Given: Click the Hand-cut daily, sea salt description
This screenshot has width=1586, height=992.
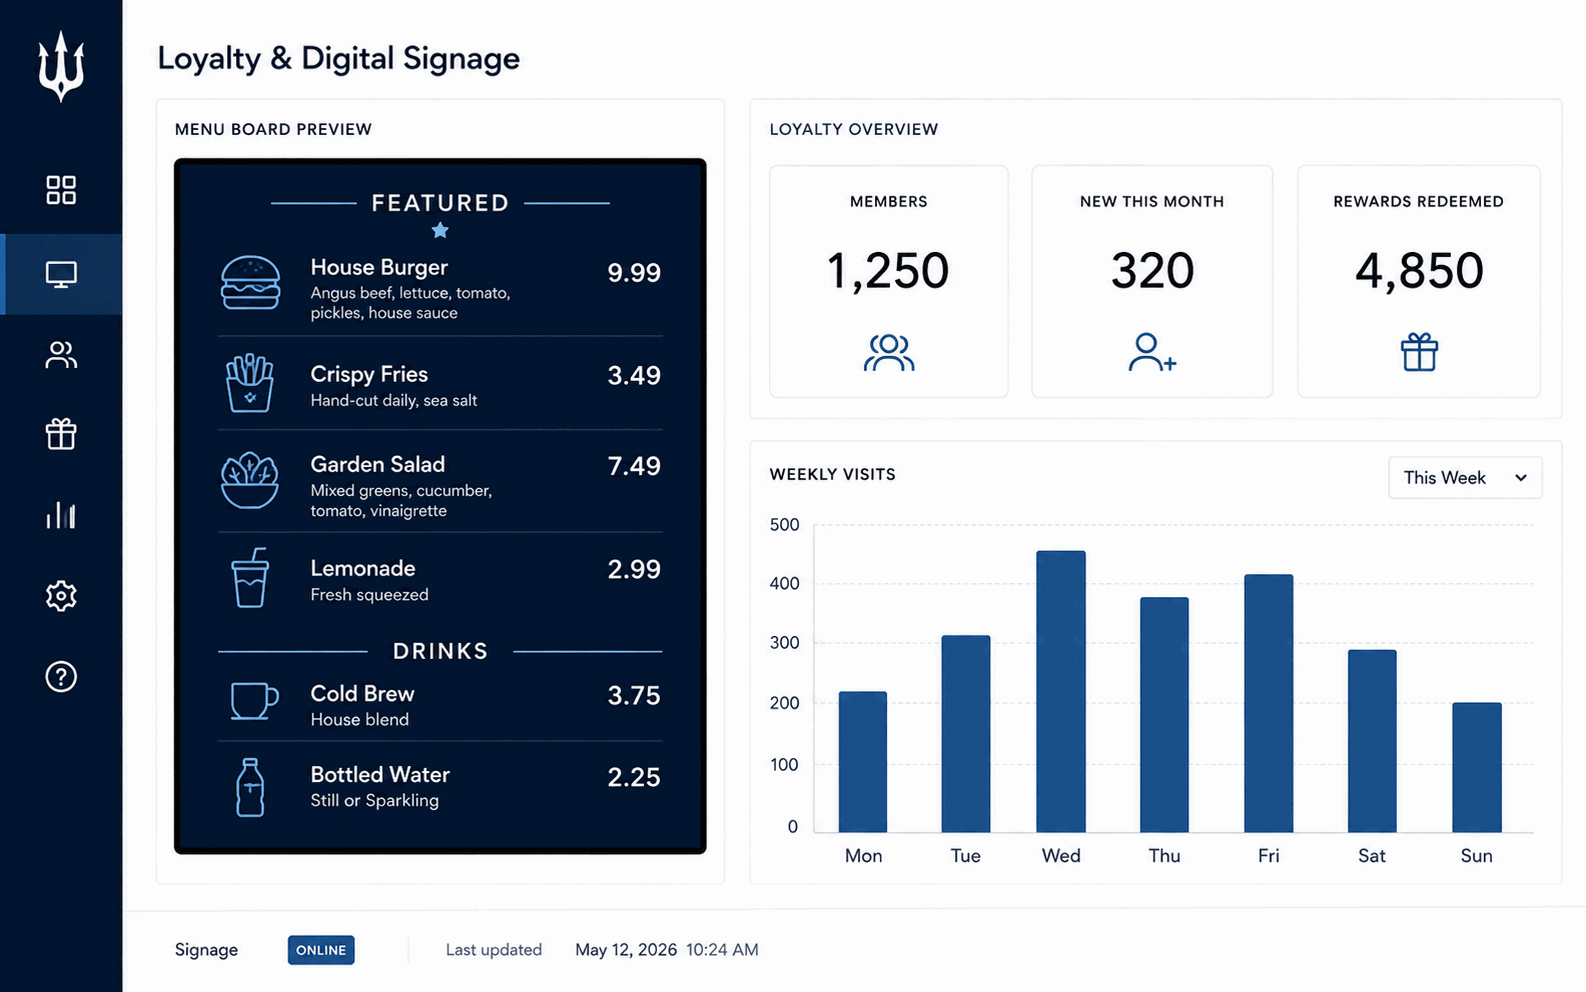Looking at the screenshot, I should [393, 400].
